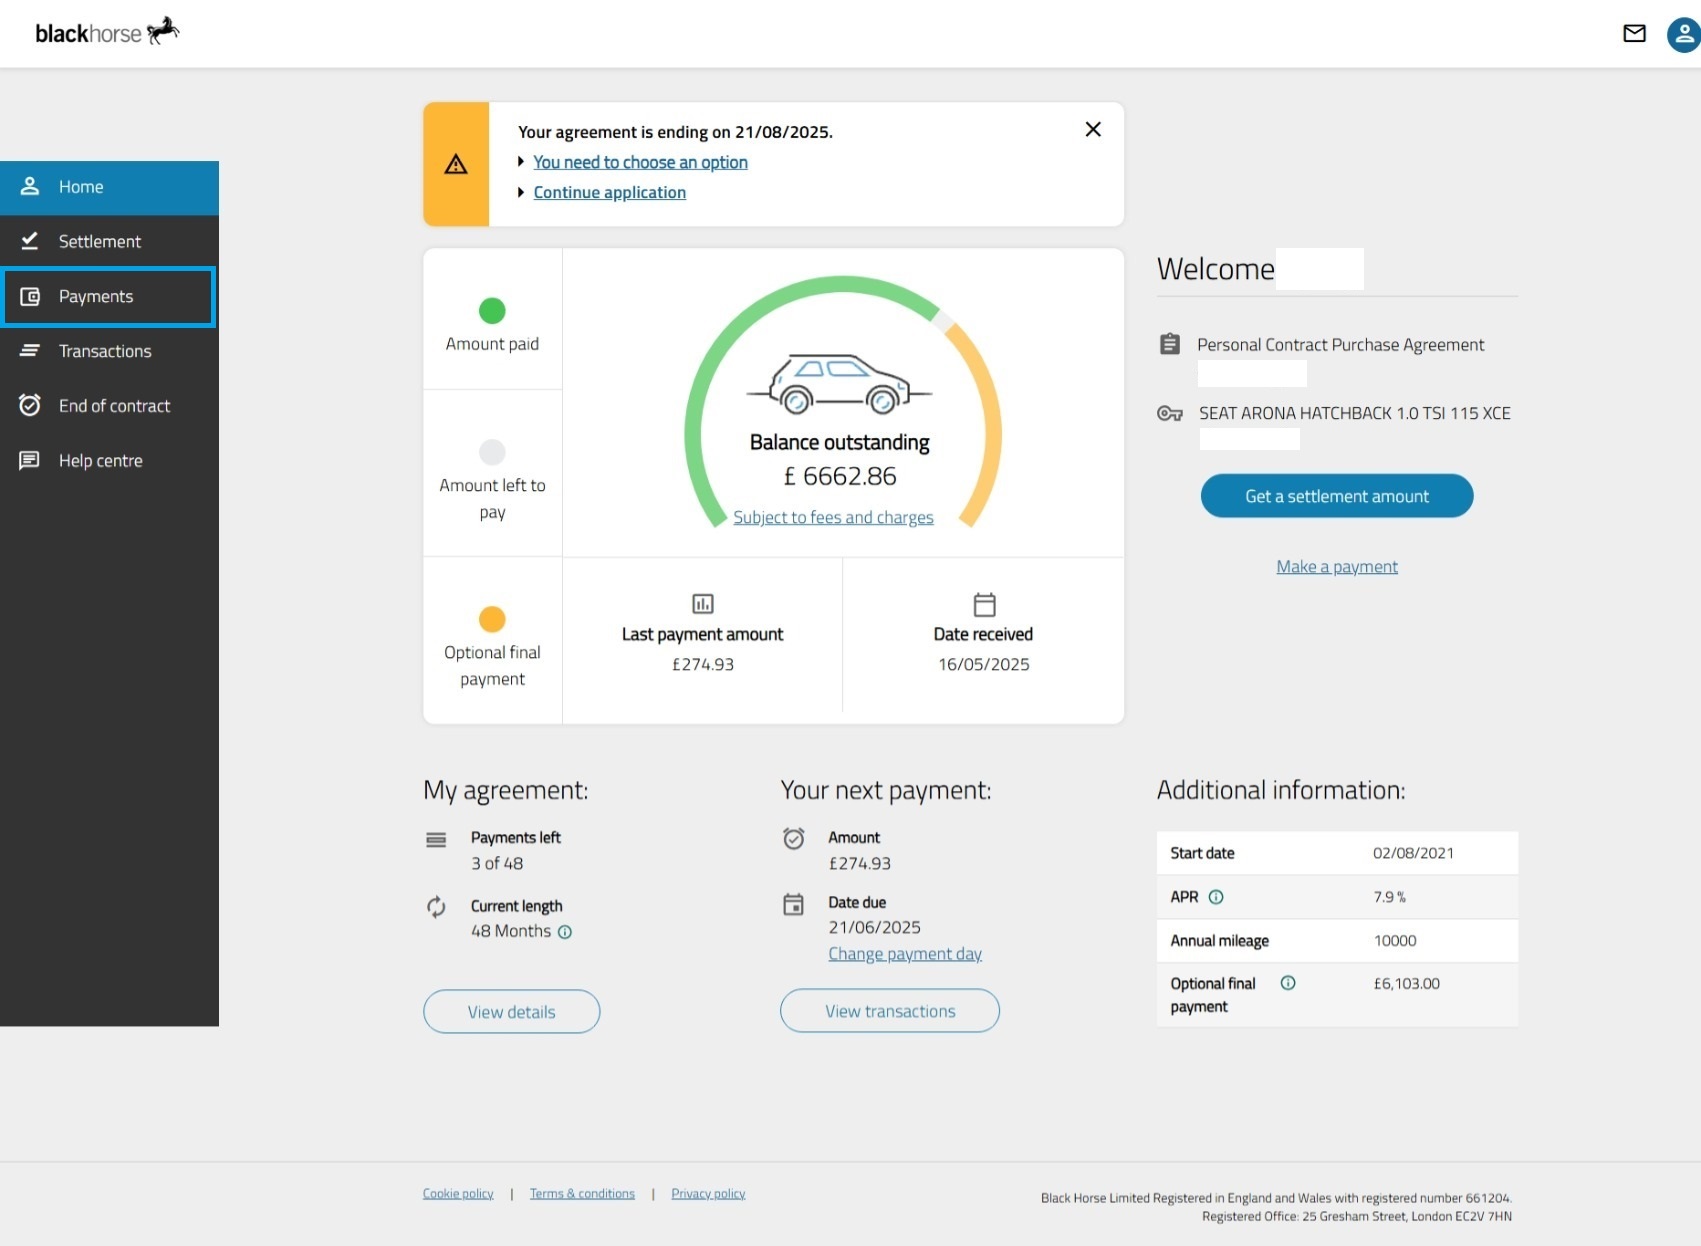Click the Date due calendar icon
The height and width of the screenshot is (1246, 1701).
click(794, 905)
